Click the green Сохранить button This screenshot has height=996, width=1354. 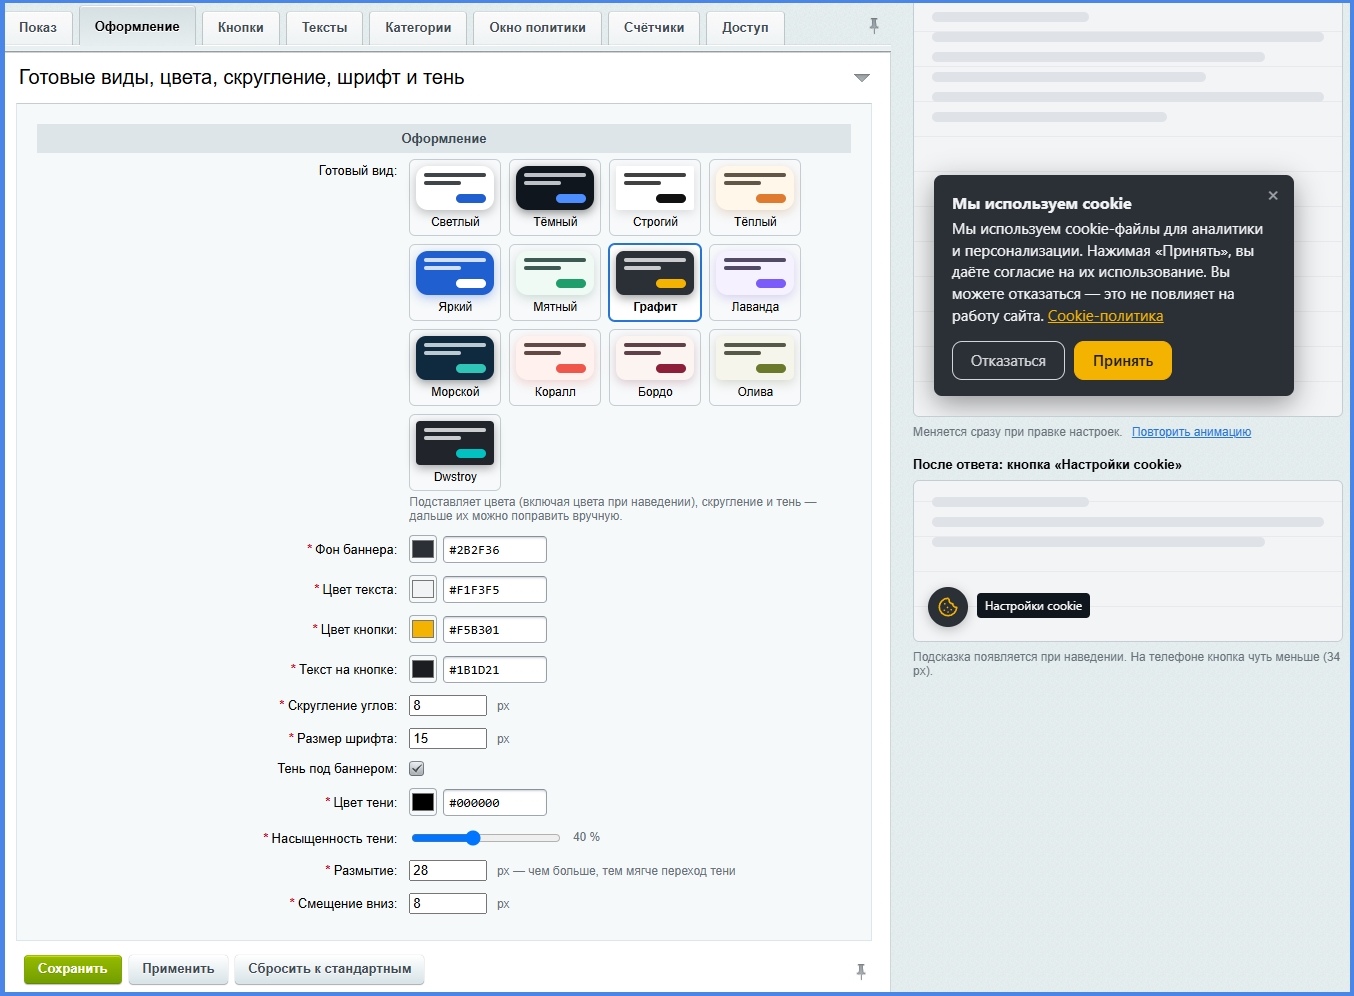point(73,969)
